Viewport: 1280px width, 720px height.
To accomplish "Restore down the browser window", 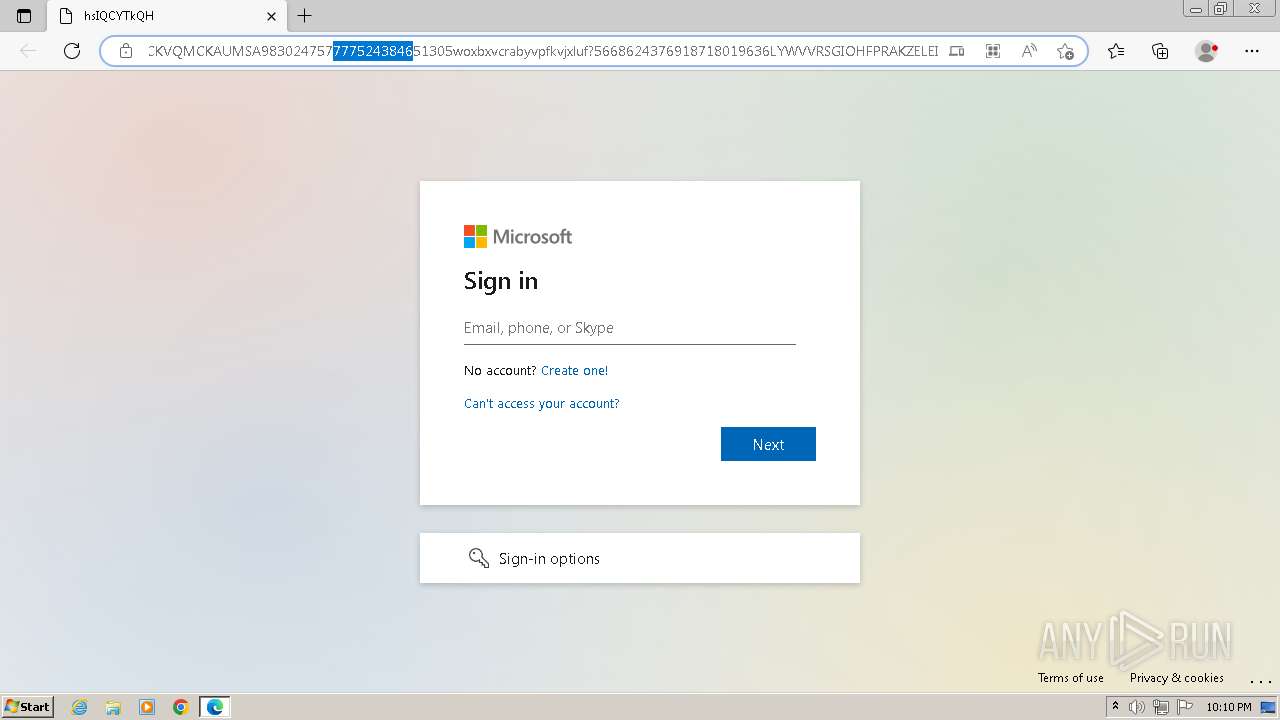I will [x=1221, y=8].
